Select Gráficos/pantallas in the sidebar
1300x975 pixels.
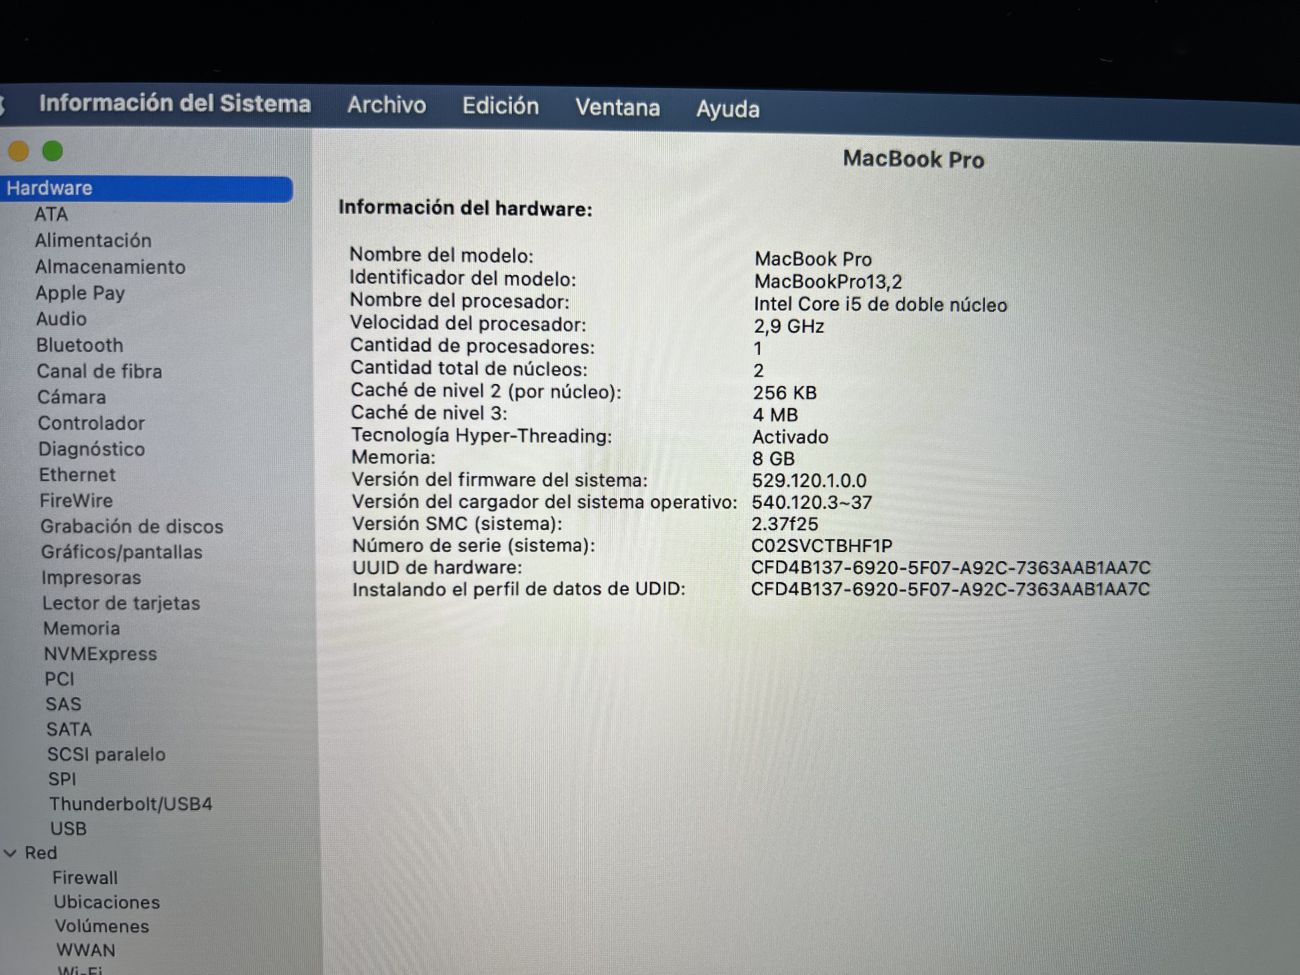(121, 552)
